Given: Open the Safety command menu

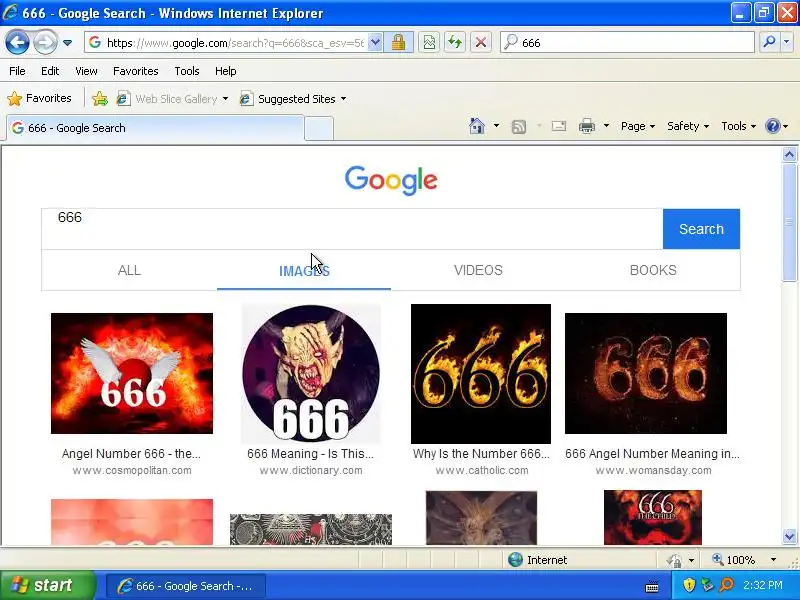Looking at the screenshot, I should coord(688,126).
